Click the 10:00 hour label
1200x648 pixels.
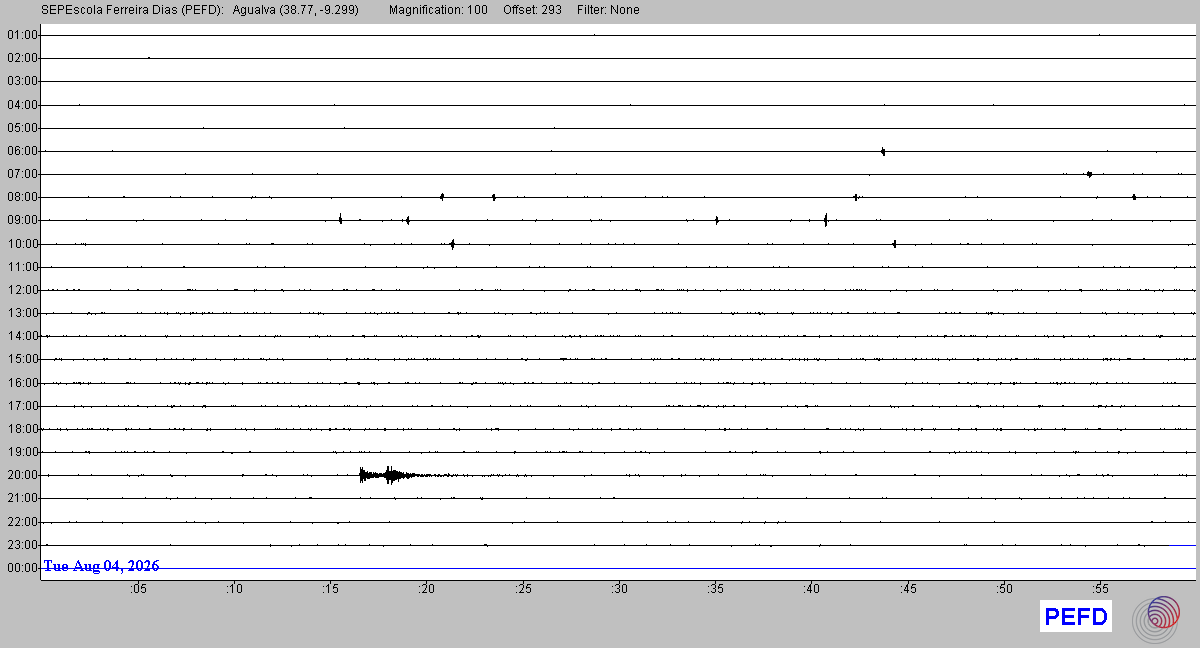coord(22,244)
